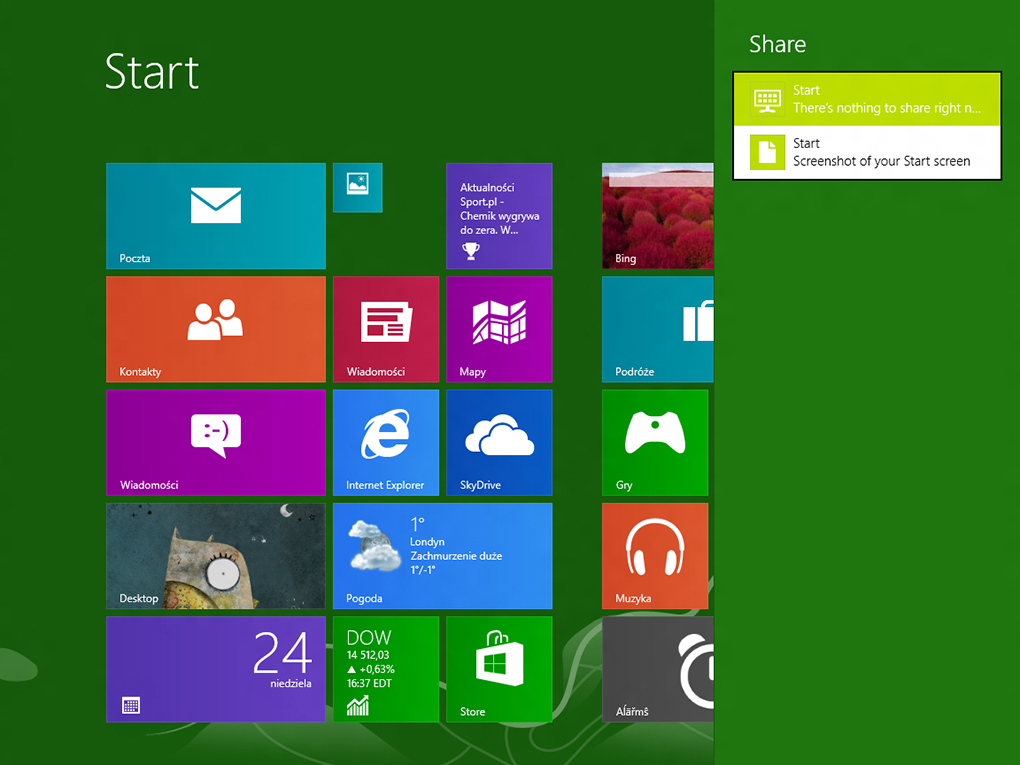Open the Kontakty people tile
The height and width of the screenshot is (765, 1020).
point(216,329)
